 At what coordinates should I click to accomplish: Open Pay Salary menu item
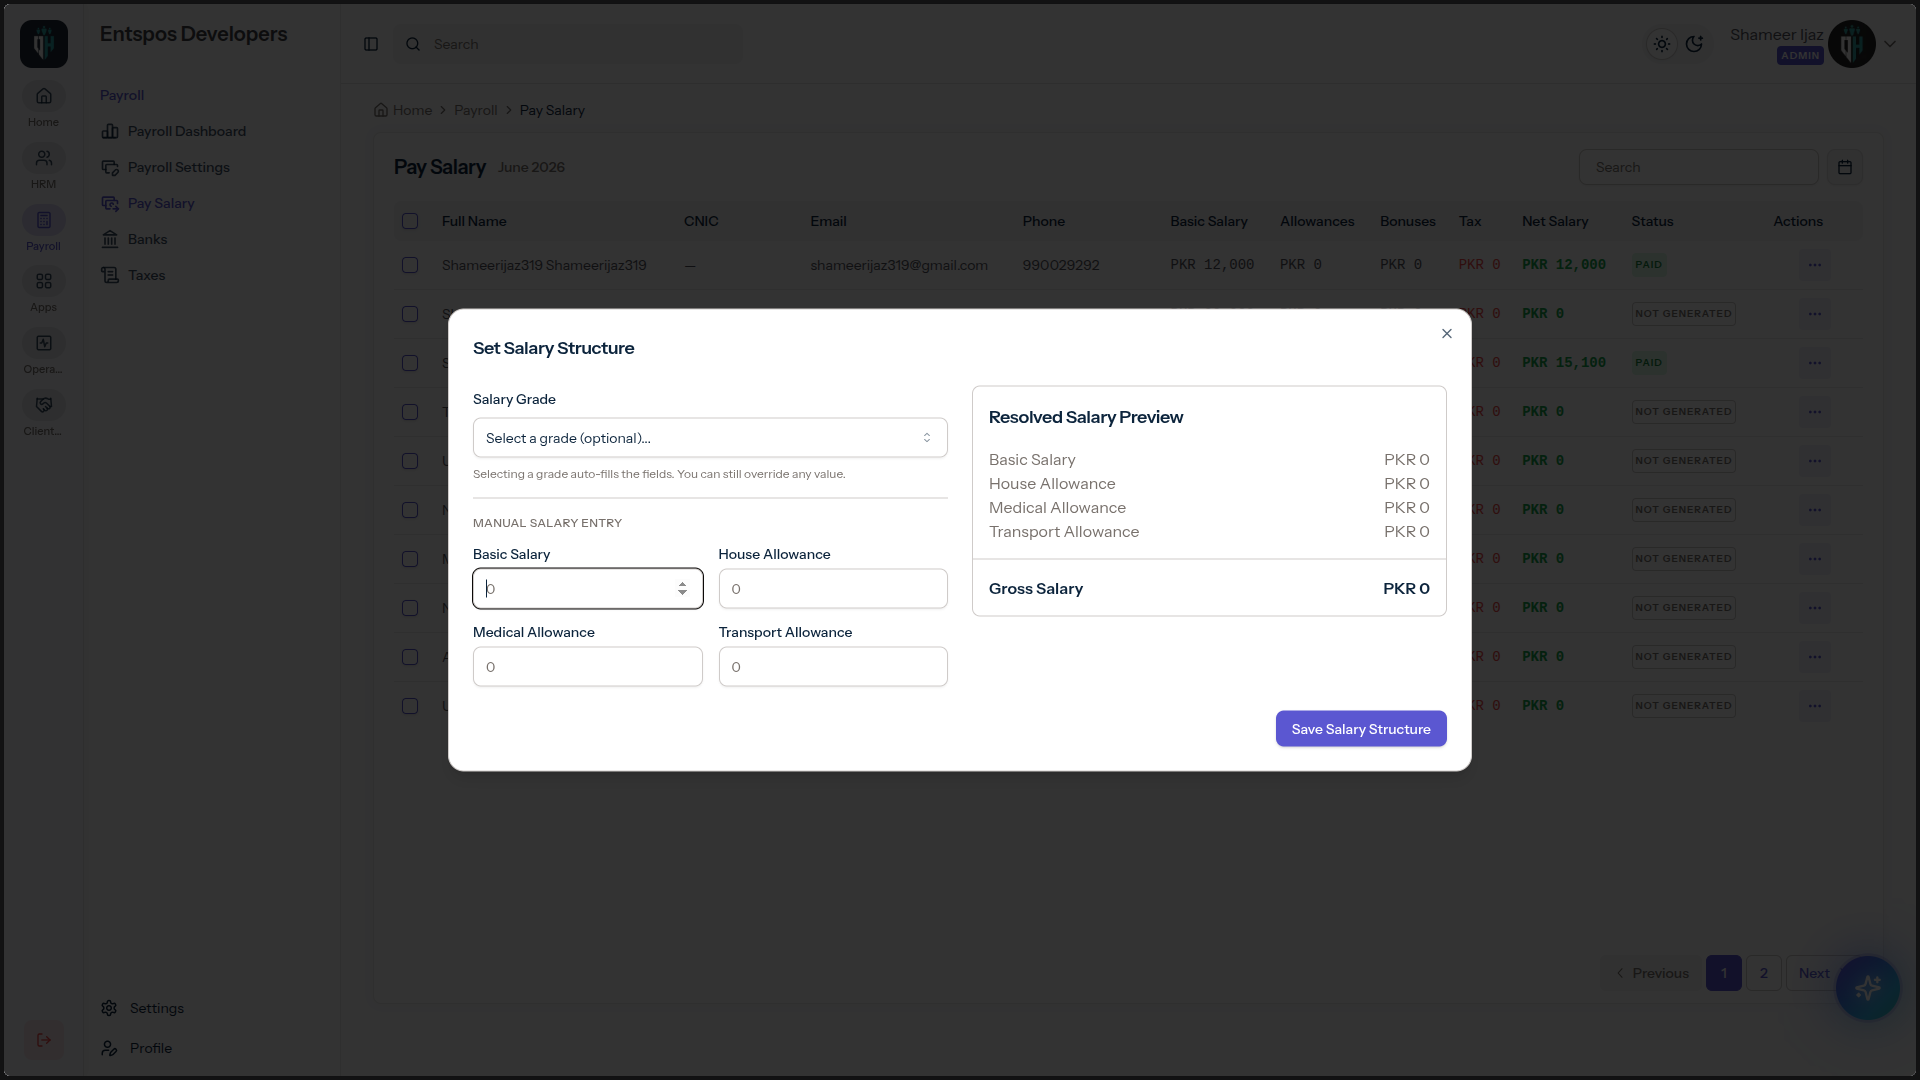pyautogui.click(x=161, y=203)
